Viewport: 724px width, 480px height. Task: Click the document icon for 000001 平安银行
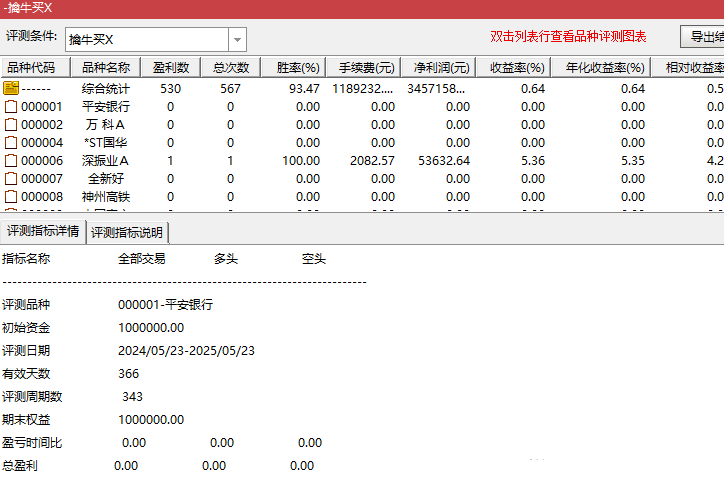point(11,107)
